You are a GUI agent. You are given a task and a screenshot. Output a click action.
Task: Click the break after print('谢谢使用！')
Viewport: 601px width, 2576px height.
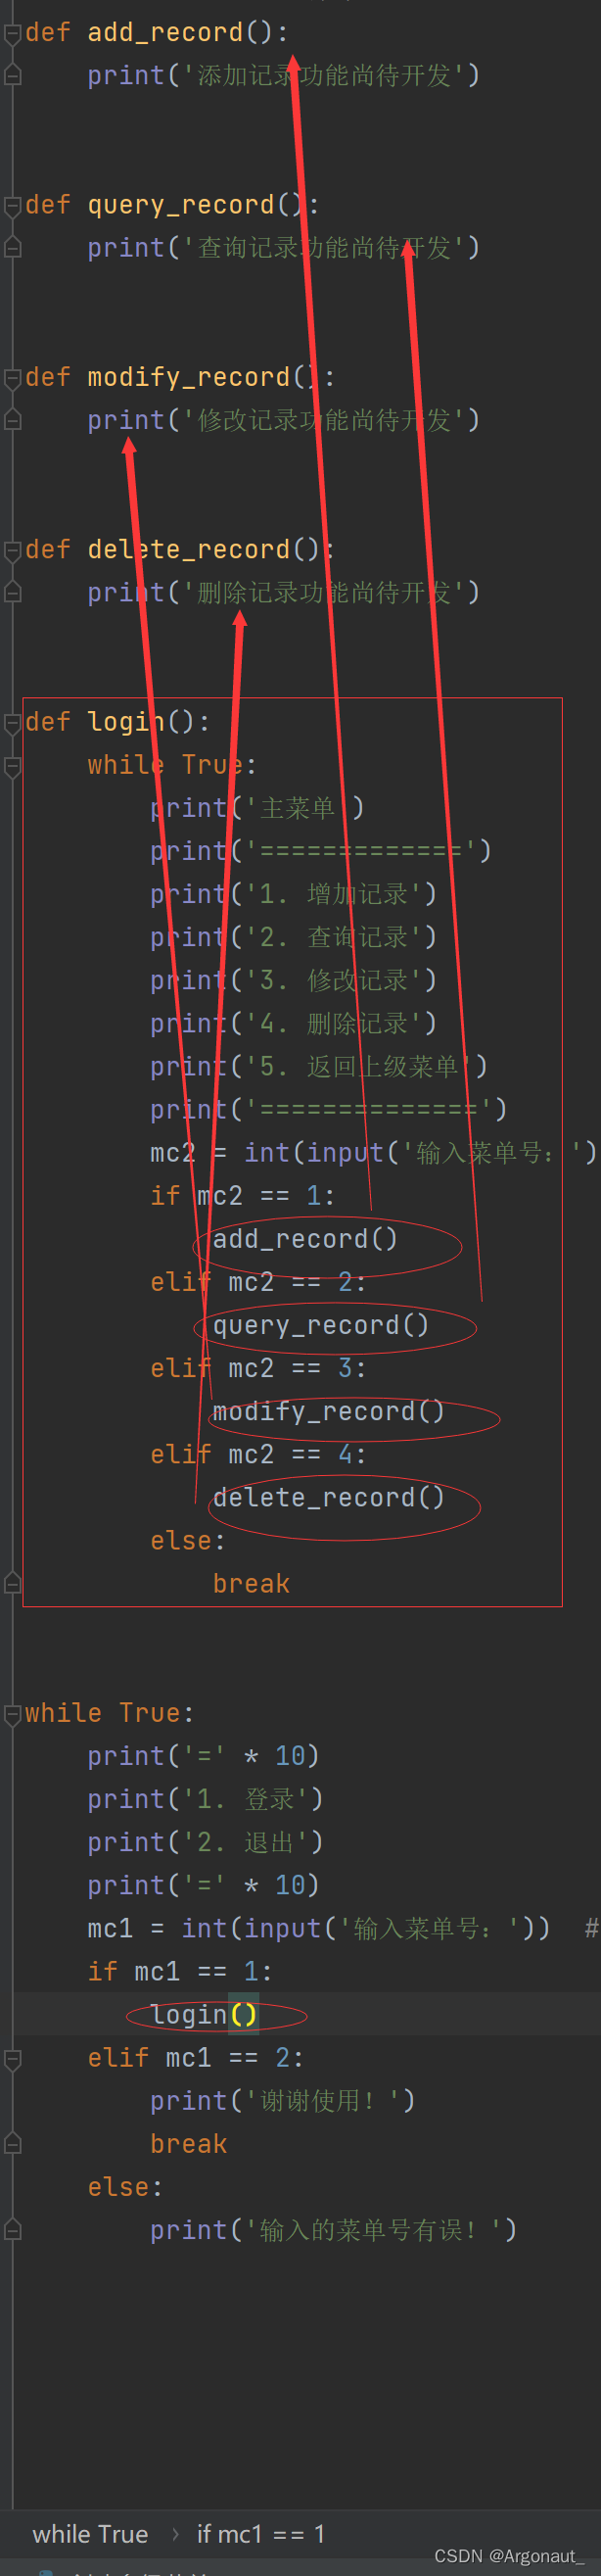(189, 2144)
